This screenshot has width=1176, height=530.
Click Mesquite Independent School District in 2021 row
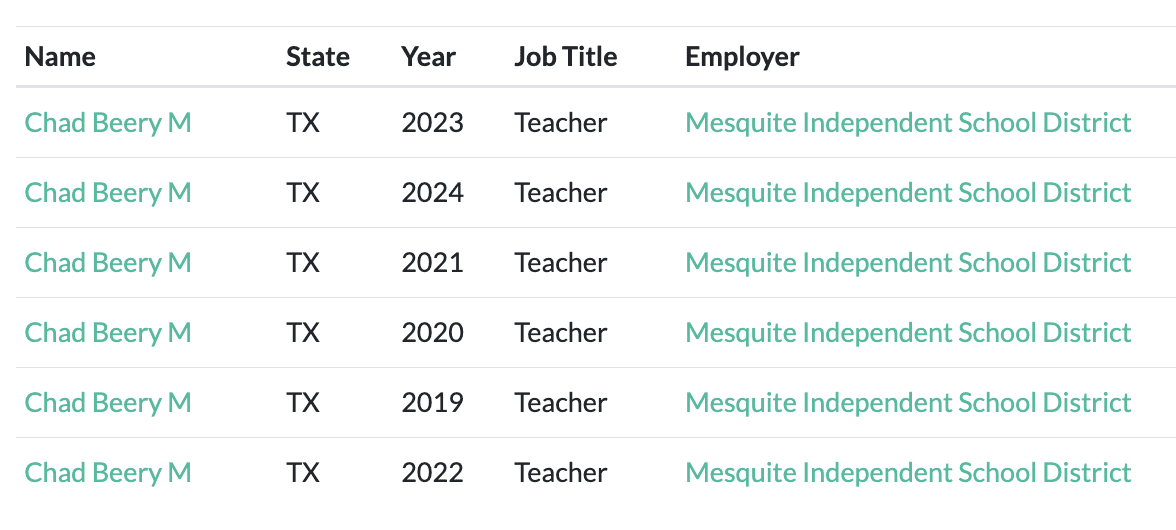click(907, 263)
